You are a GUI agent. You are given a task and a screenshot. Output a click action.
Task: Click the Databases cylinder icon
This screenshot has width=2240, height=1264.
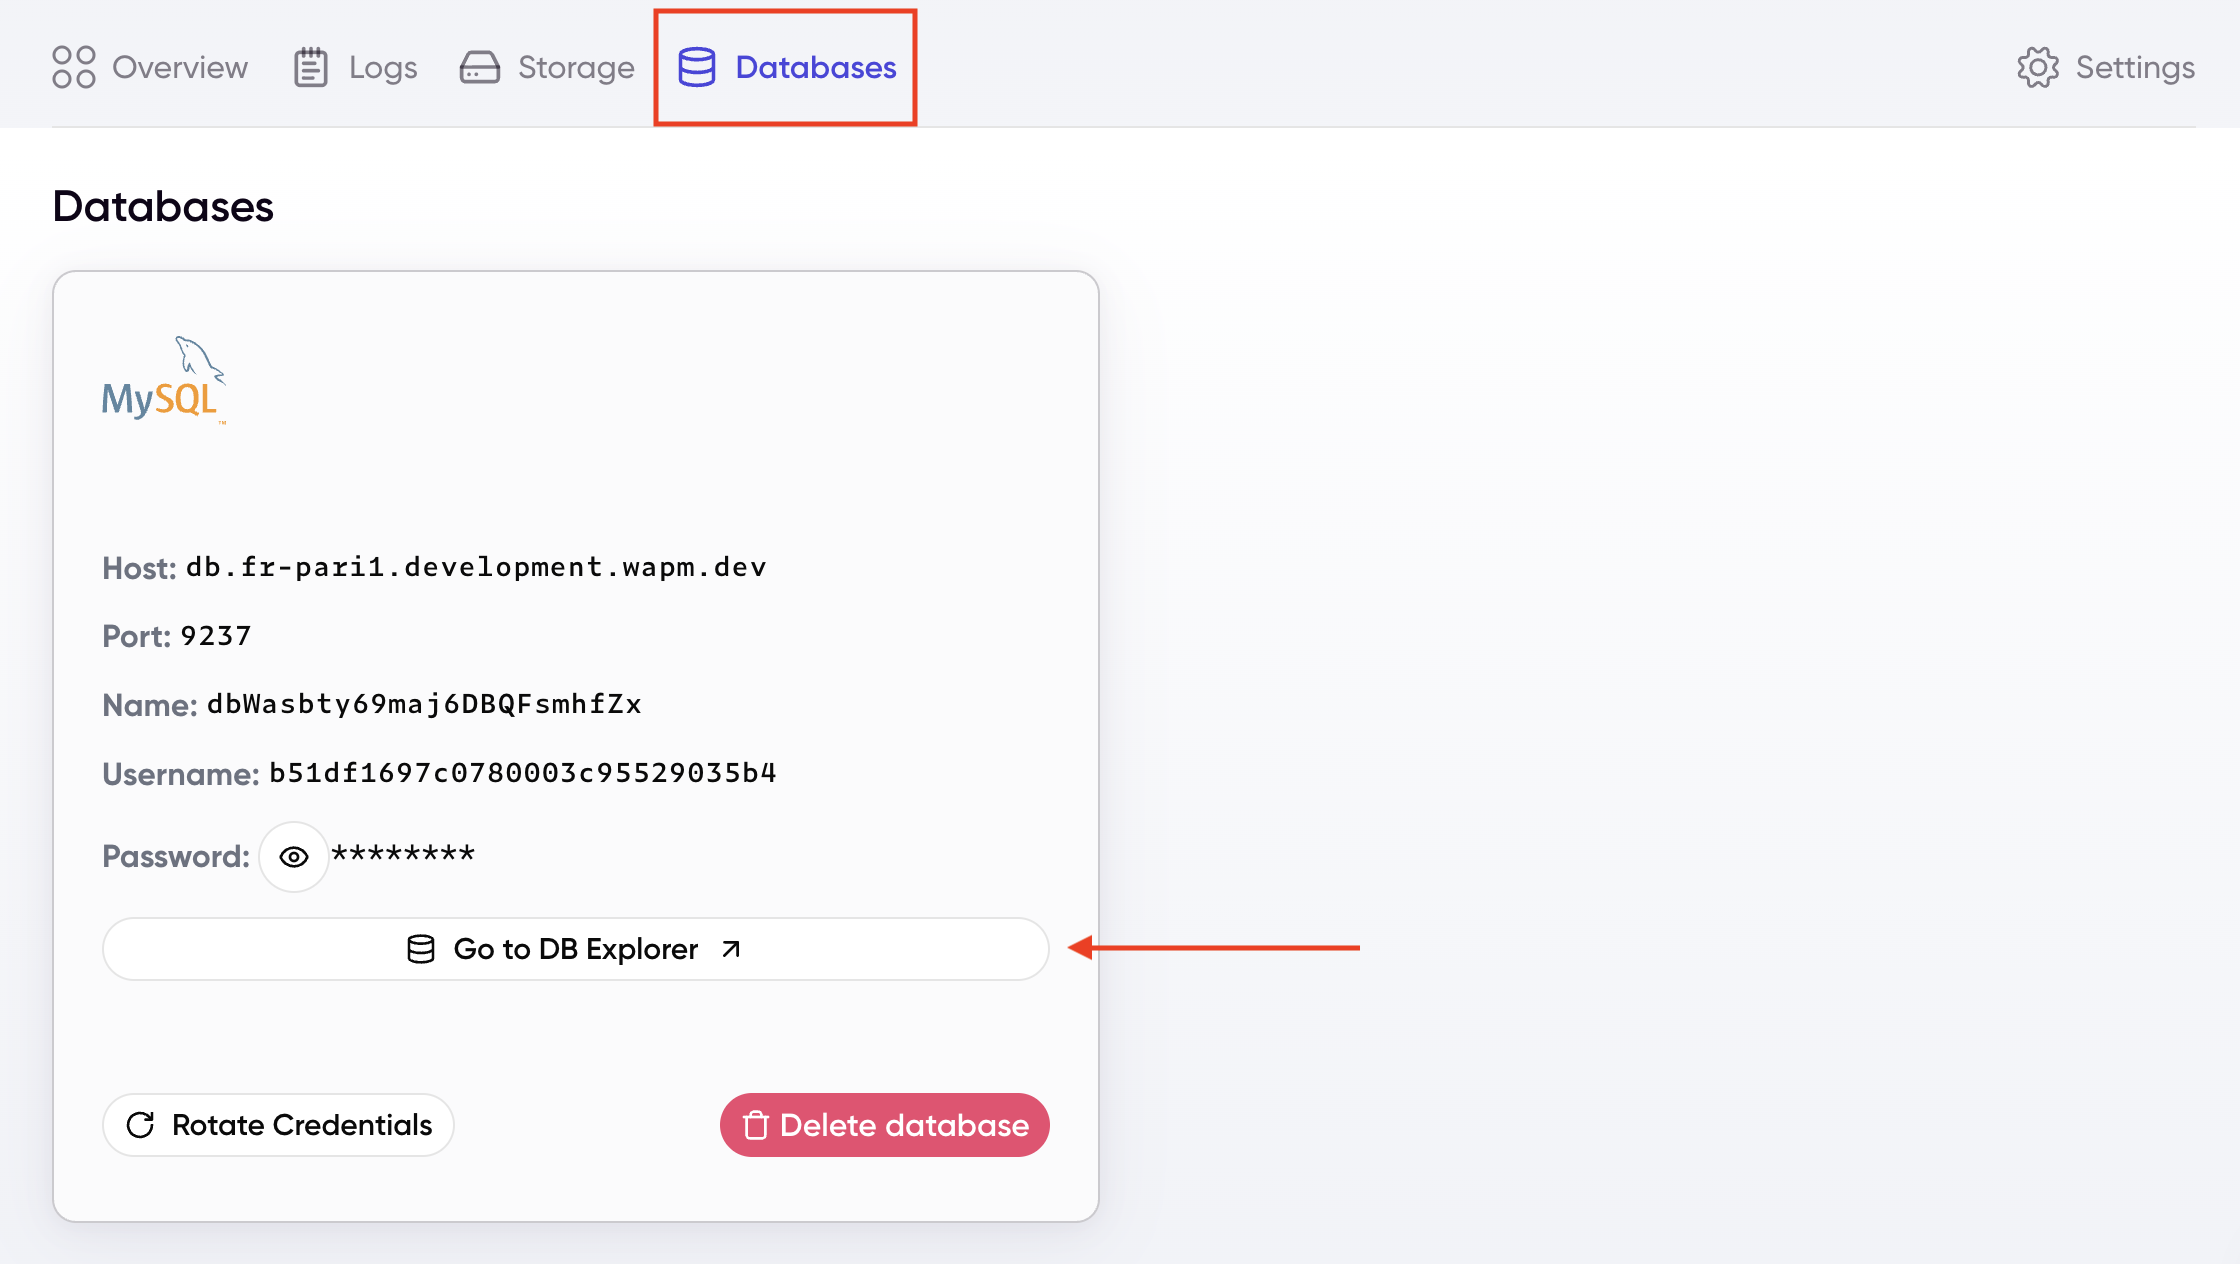point(697,66)
